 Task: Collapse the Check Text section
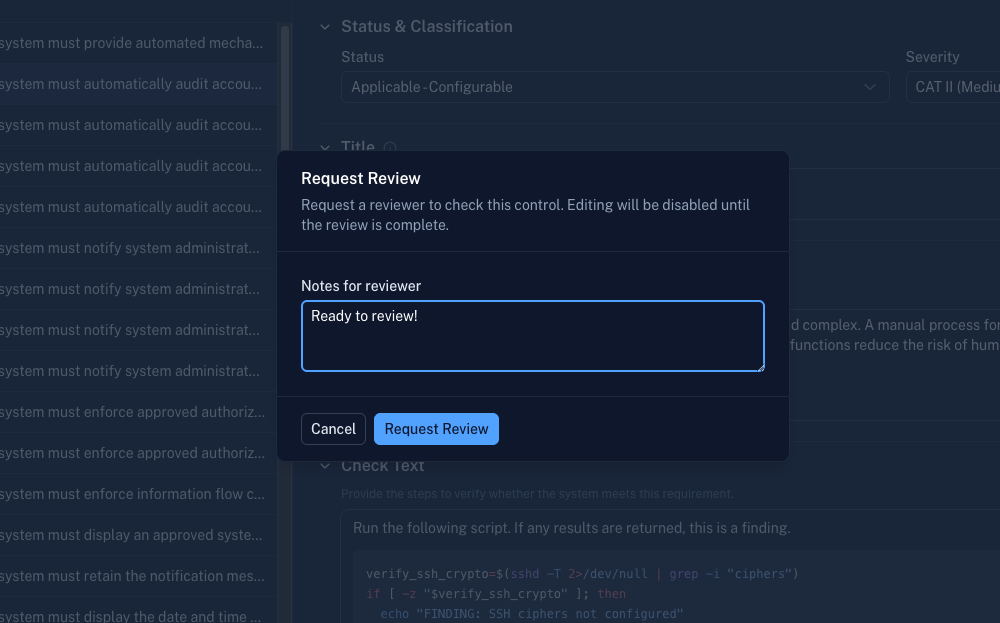(324, 465)
